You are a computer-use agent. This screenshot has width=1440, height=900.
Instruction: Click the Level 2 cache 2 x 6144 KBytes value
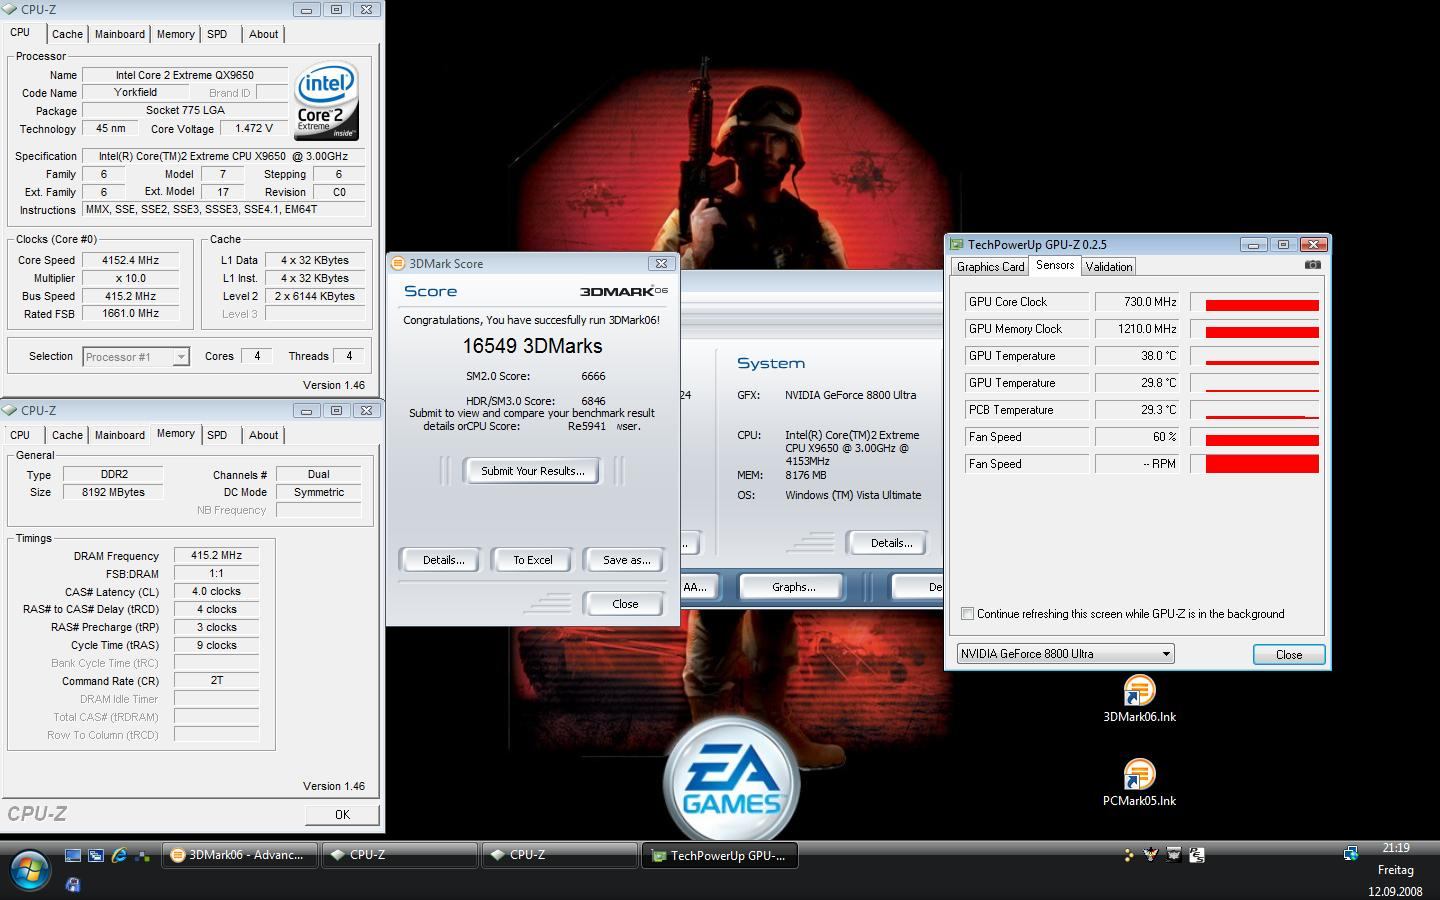(x=315, y=296)
